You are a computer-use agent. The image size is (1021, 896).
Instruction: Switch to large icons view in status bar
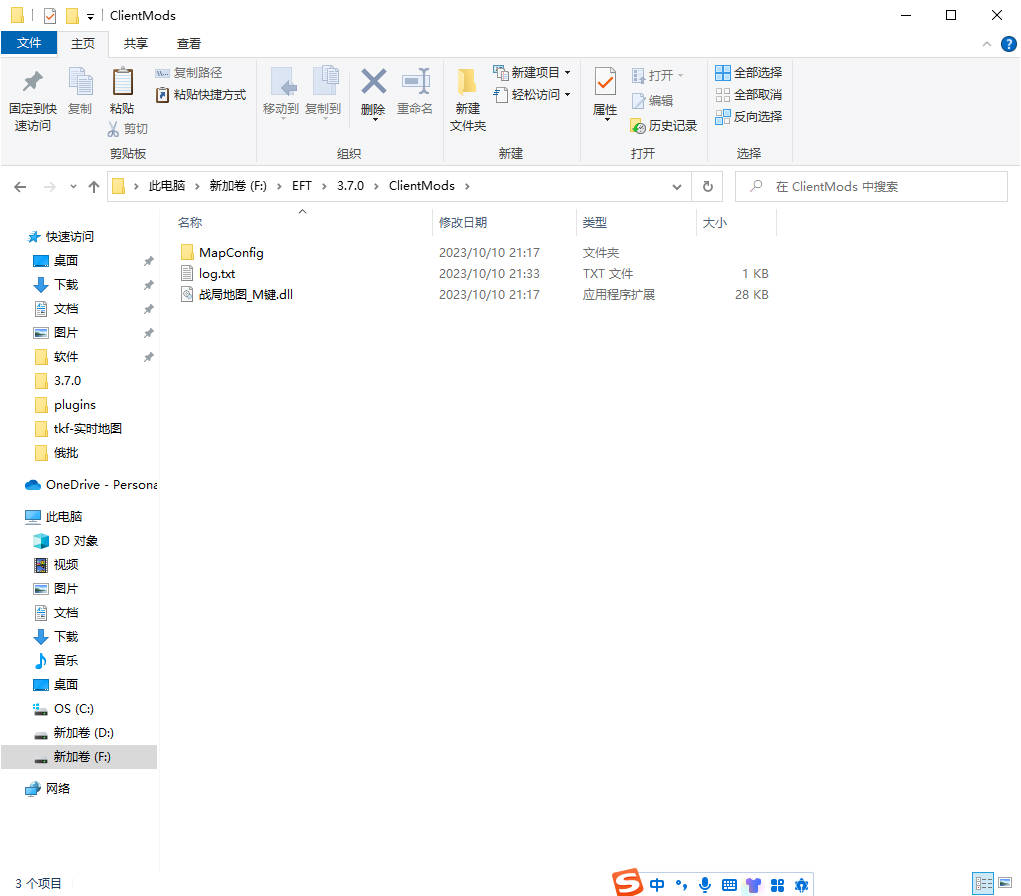tap(1005, 883)
